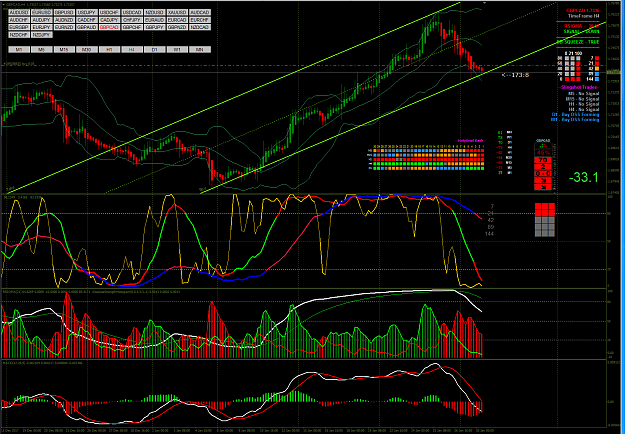Switch to M5 timeframe
Viewport: 625px width, 434px height.
tap(42, 49)
